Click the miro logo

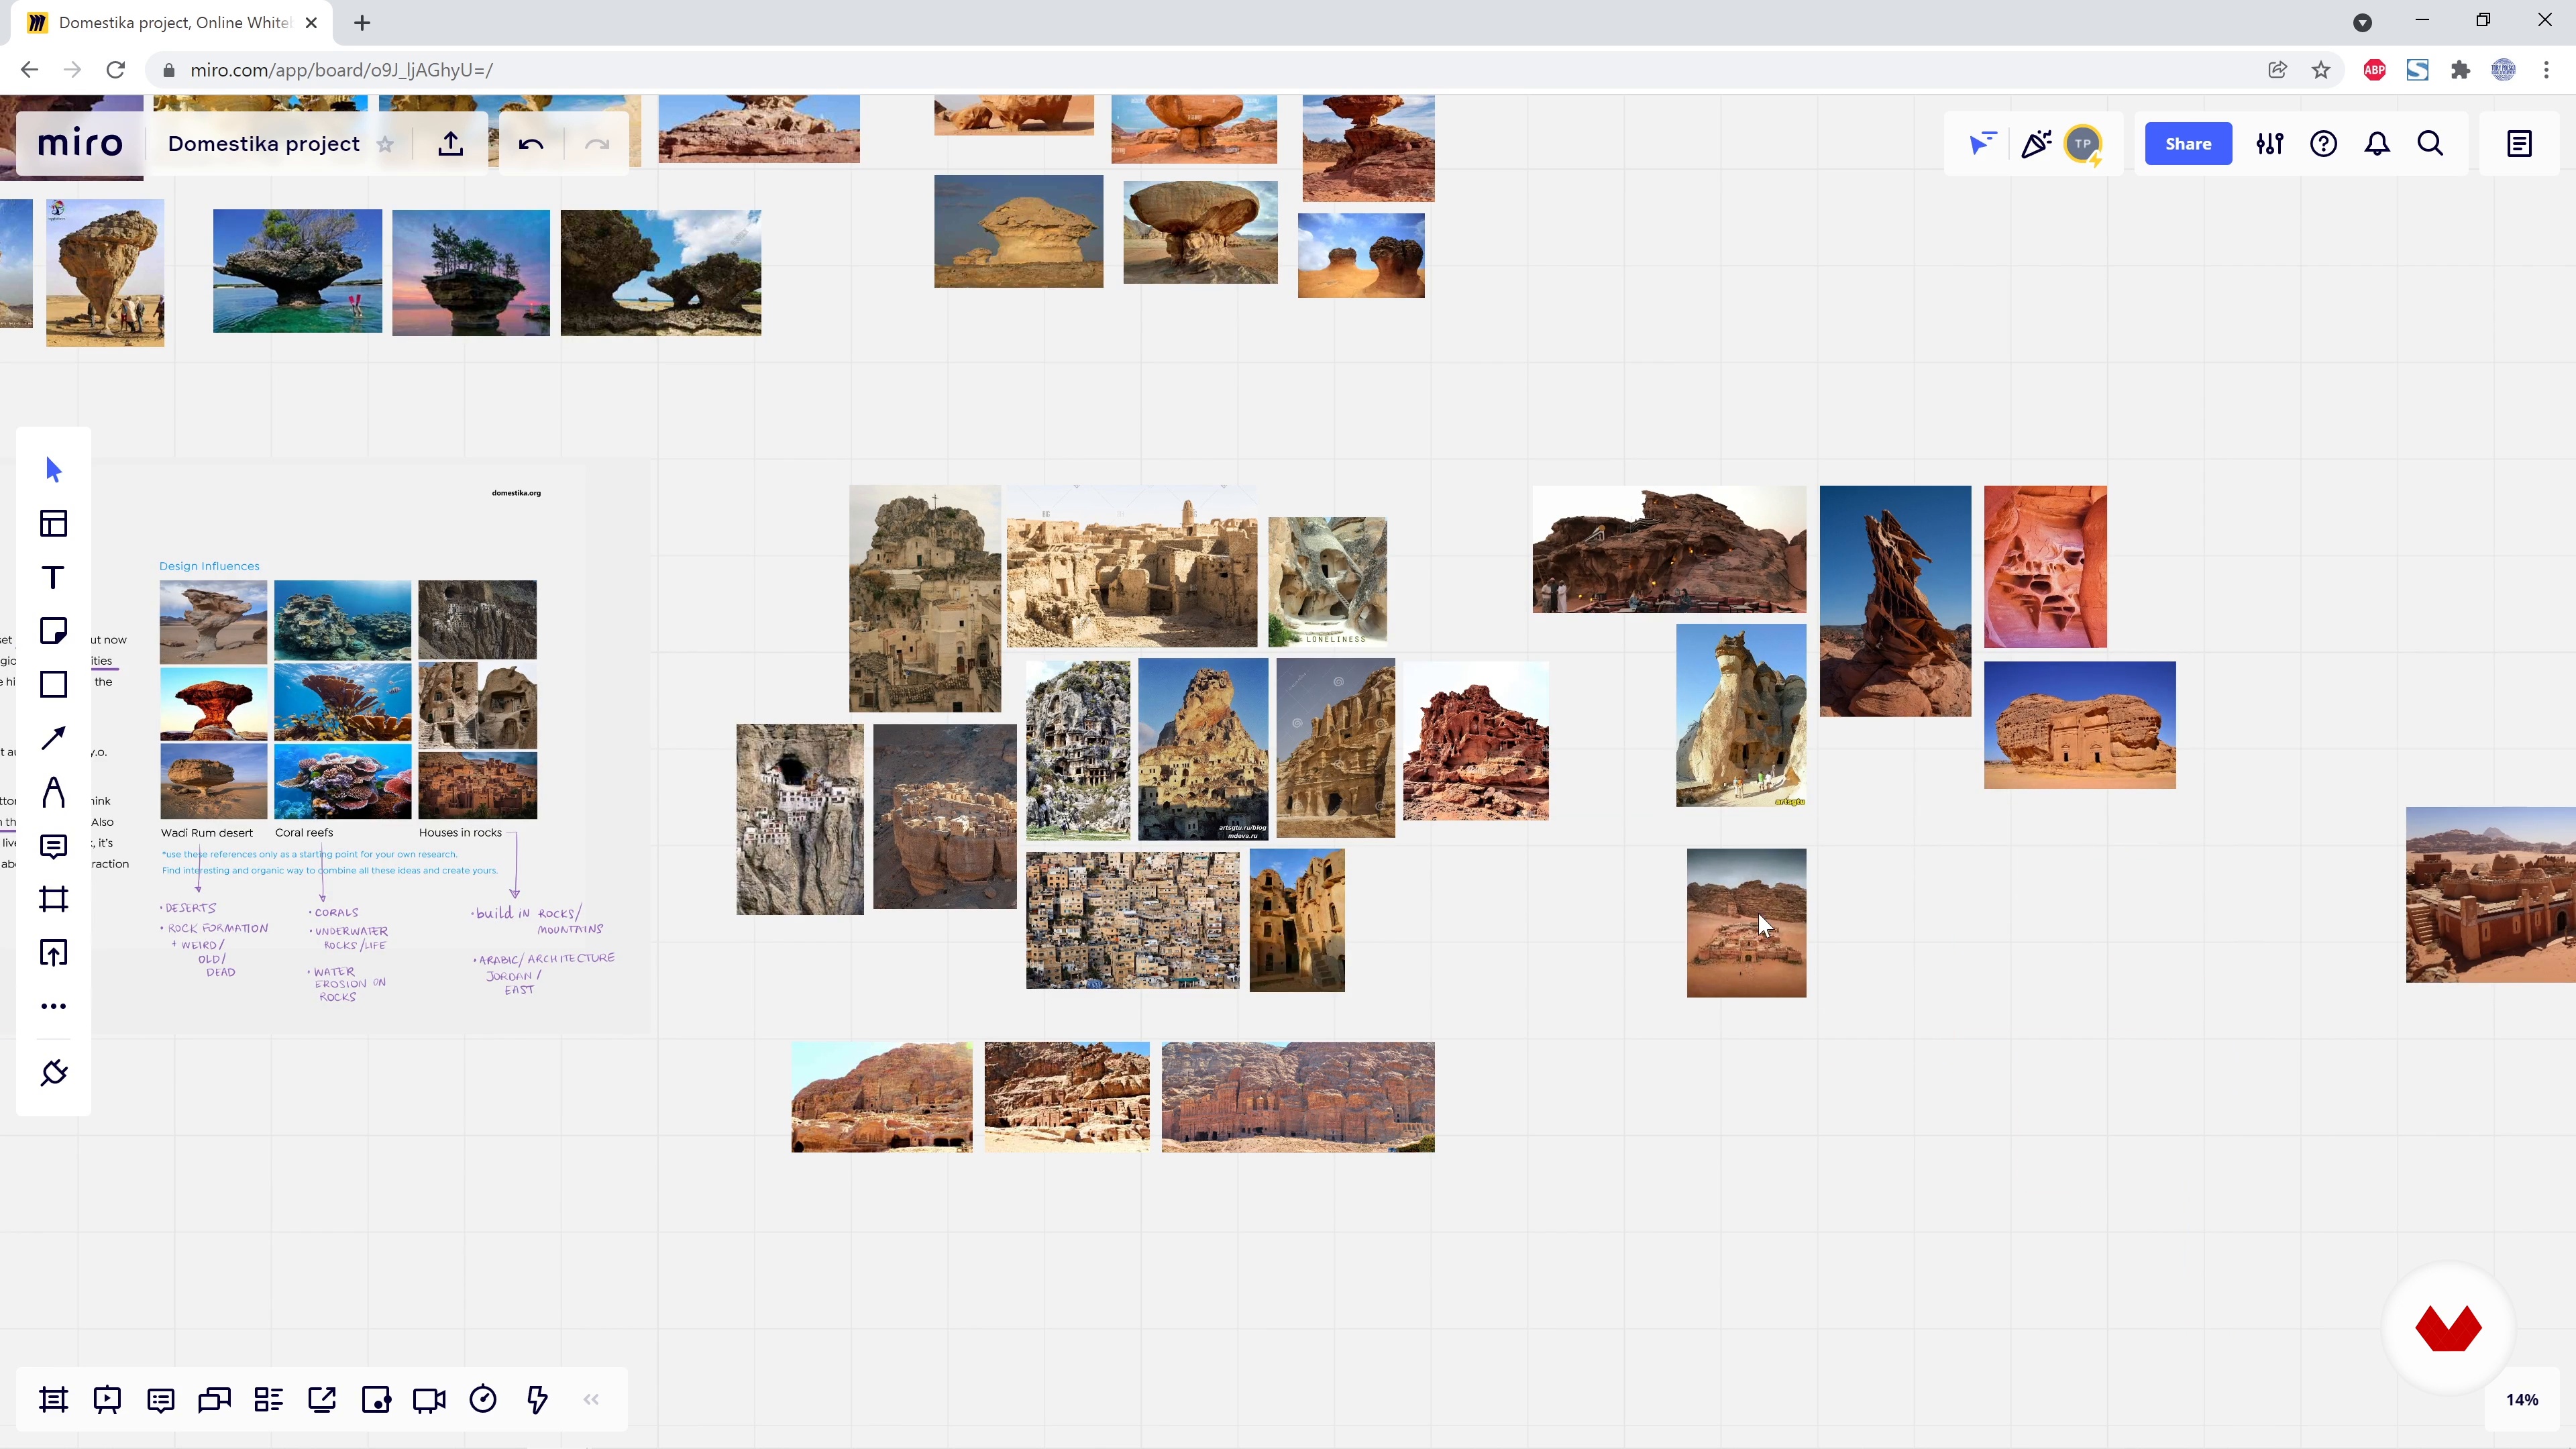80,143
